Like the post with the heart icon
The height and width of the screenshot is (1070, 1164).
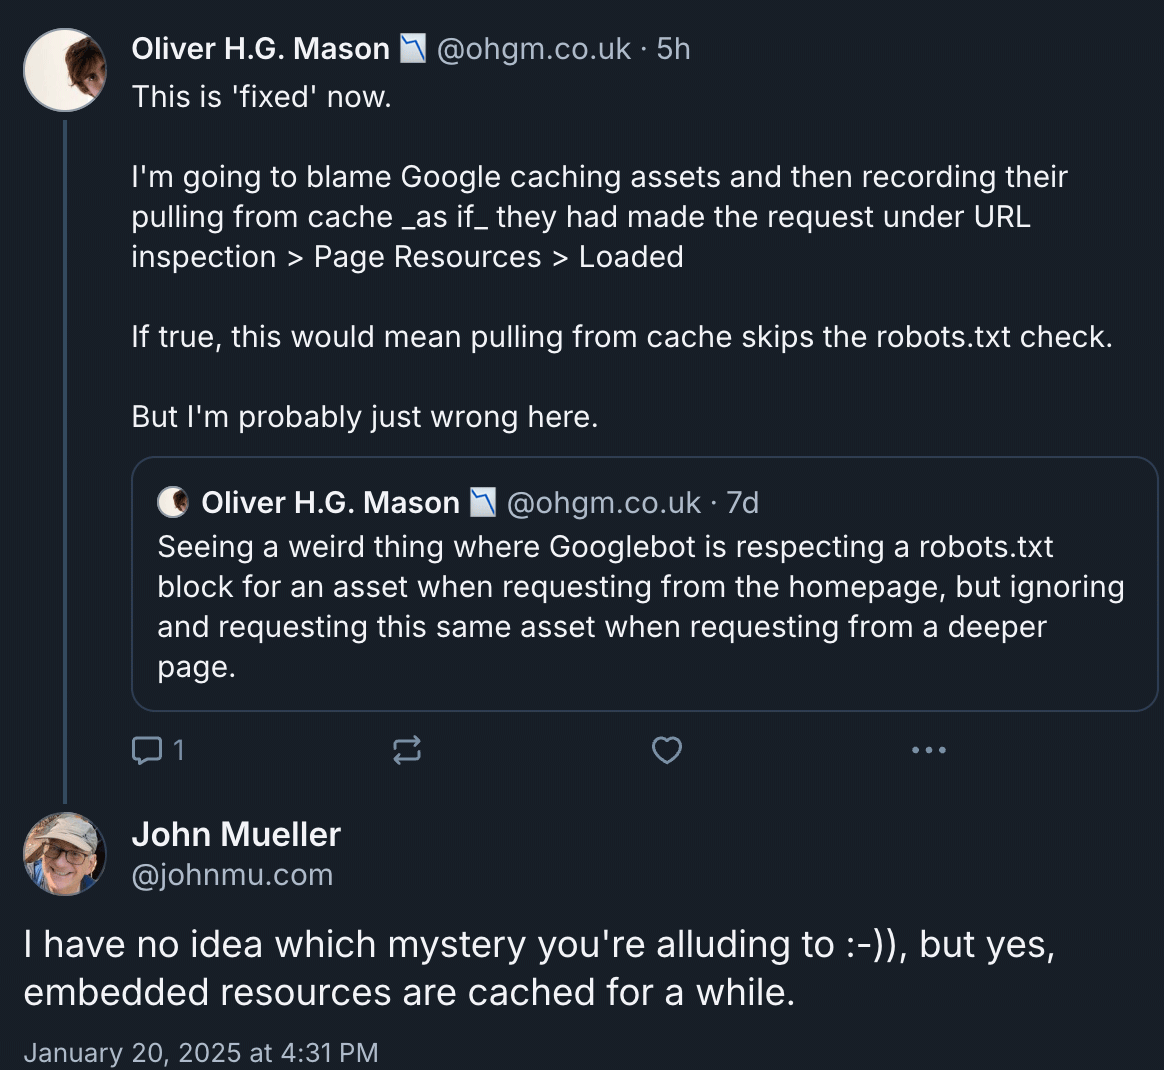coord(667,750)
